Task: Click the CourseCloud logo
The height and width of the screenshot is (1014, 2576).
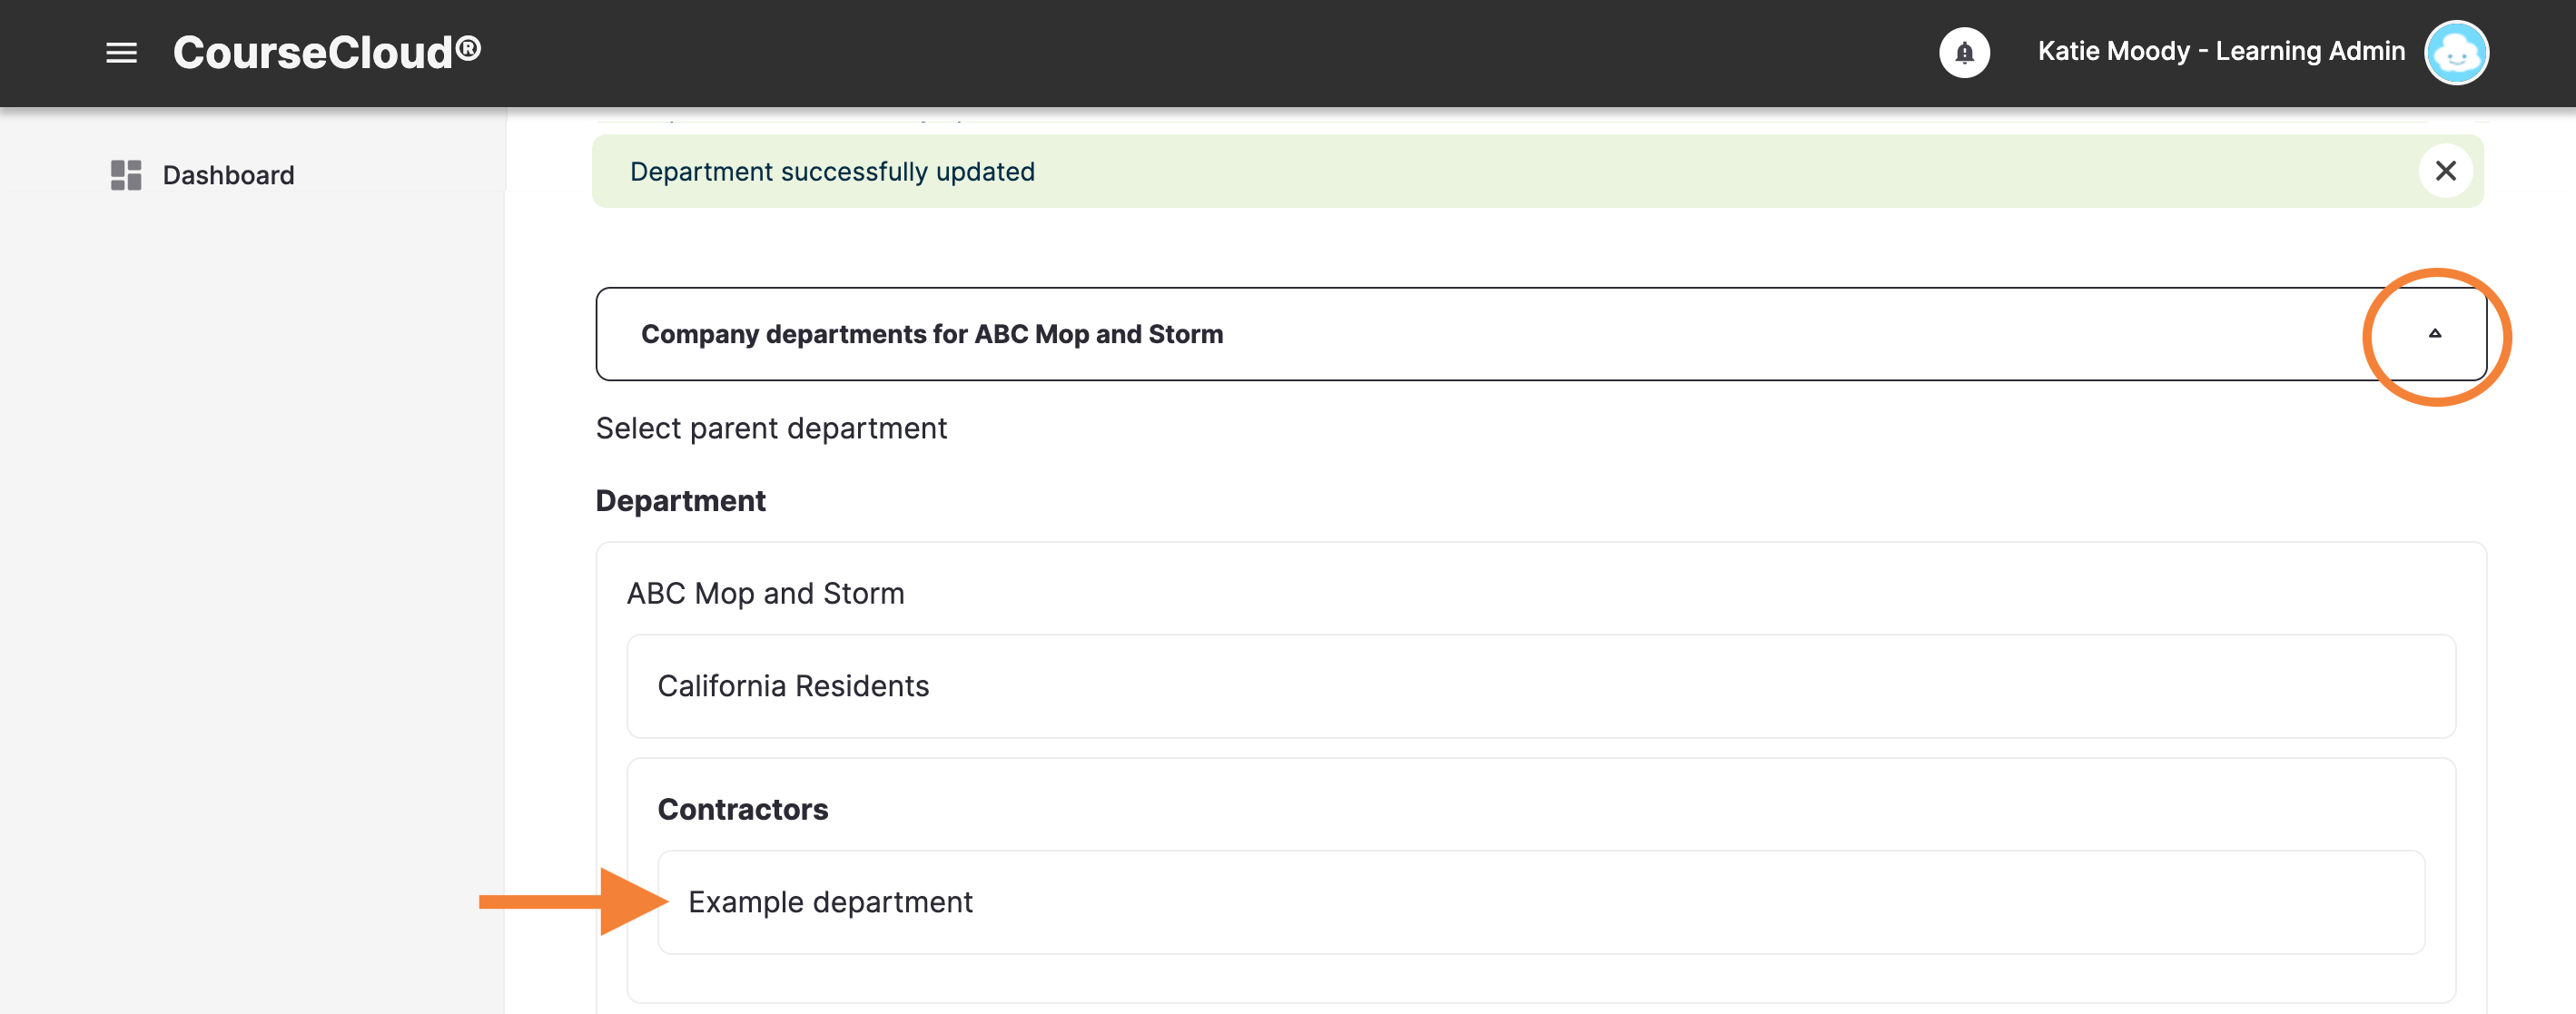Action: pos(327,52)
